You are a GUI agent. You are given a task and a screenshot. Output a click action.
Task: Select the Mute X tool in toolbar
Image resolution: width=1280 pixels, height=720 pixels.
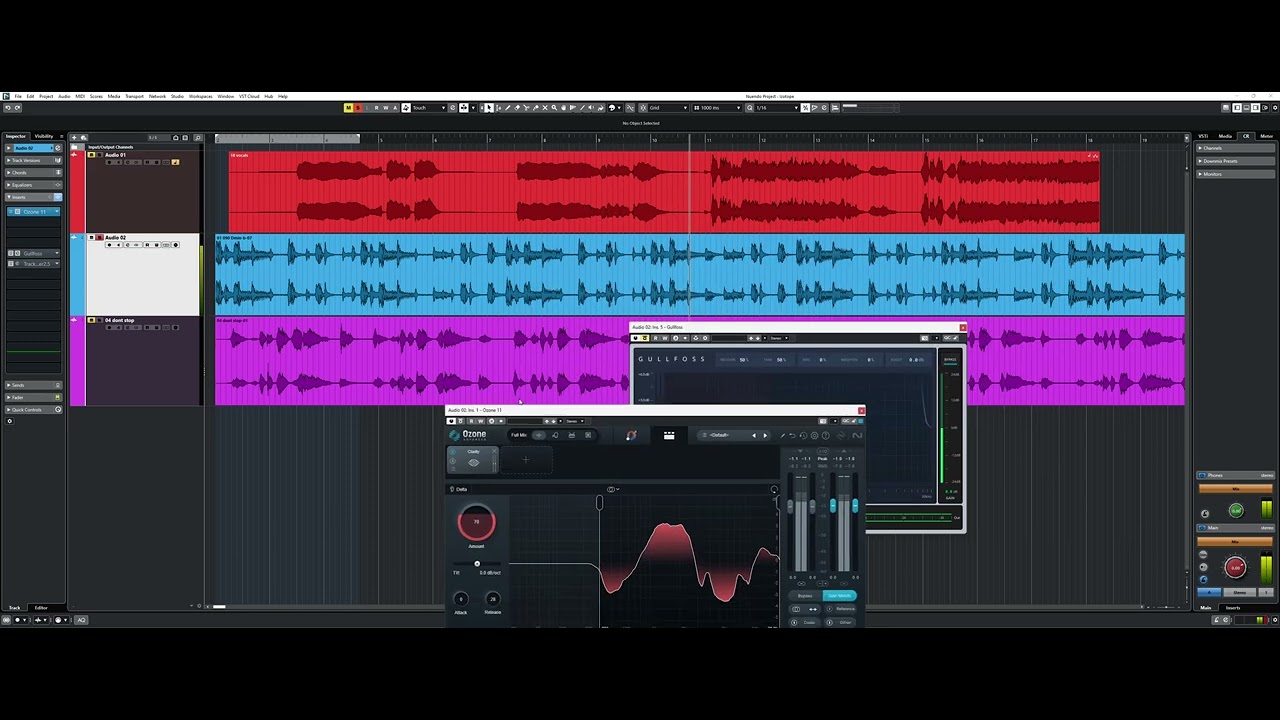pyautogui.click(x=544, y=107)
